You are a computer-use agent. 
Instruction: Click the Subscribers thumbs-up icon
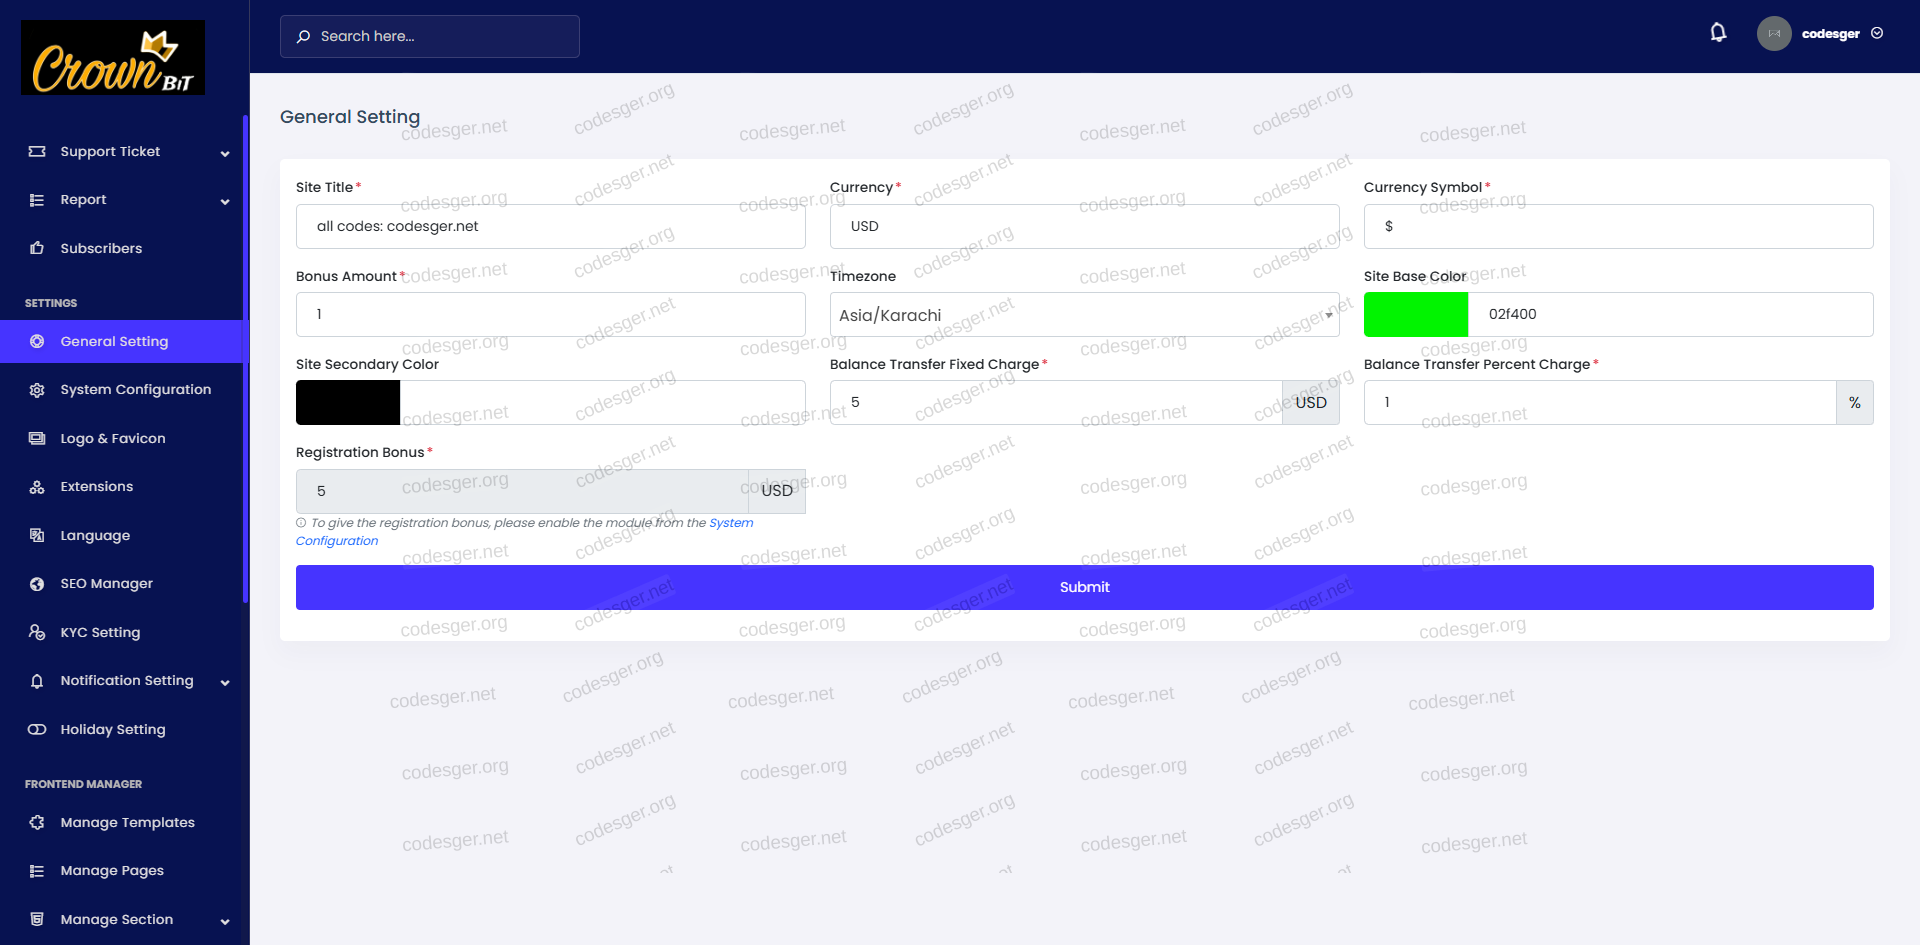point(37,248)
